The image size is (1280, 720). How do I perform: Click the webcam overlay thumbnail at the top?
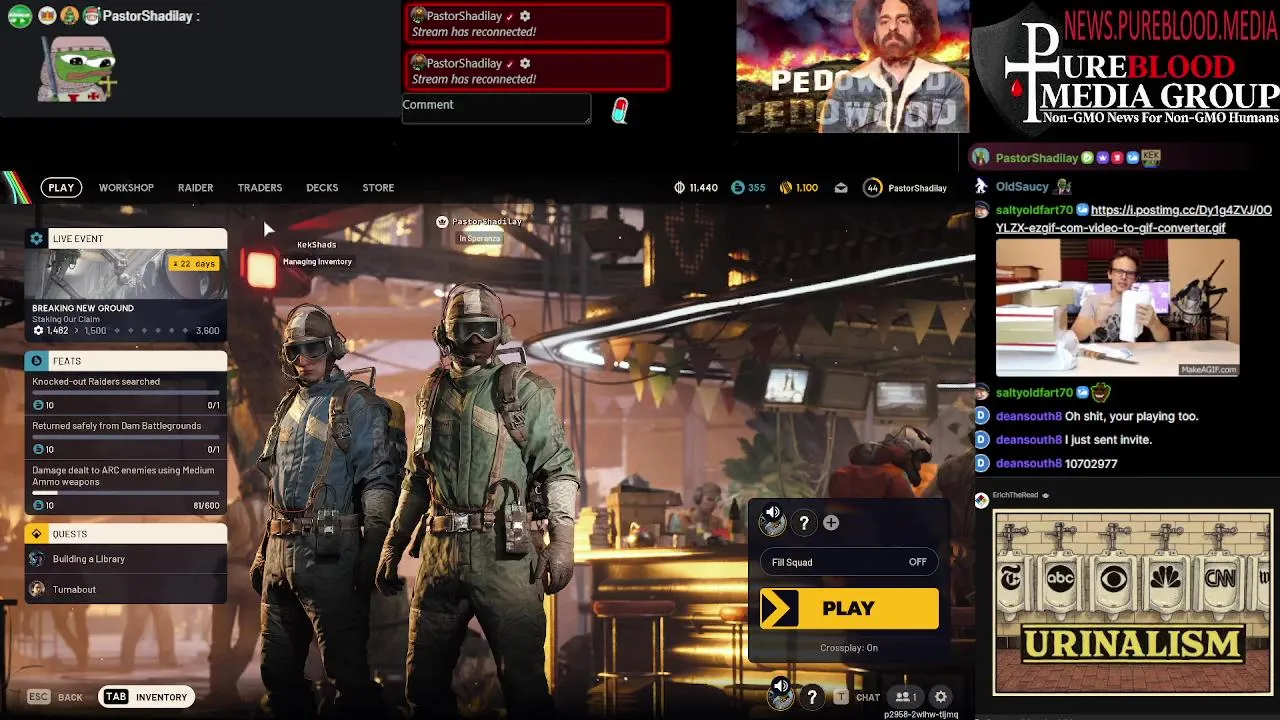tap(853, 66)
